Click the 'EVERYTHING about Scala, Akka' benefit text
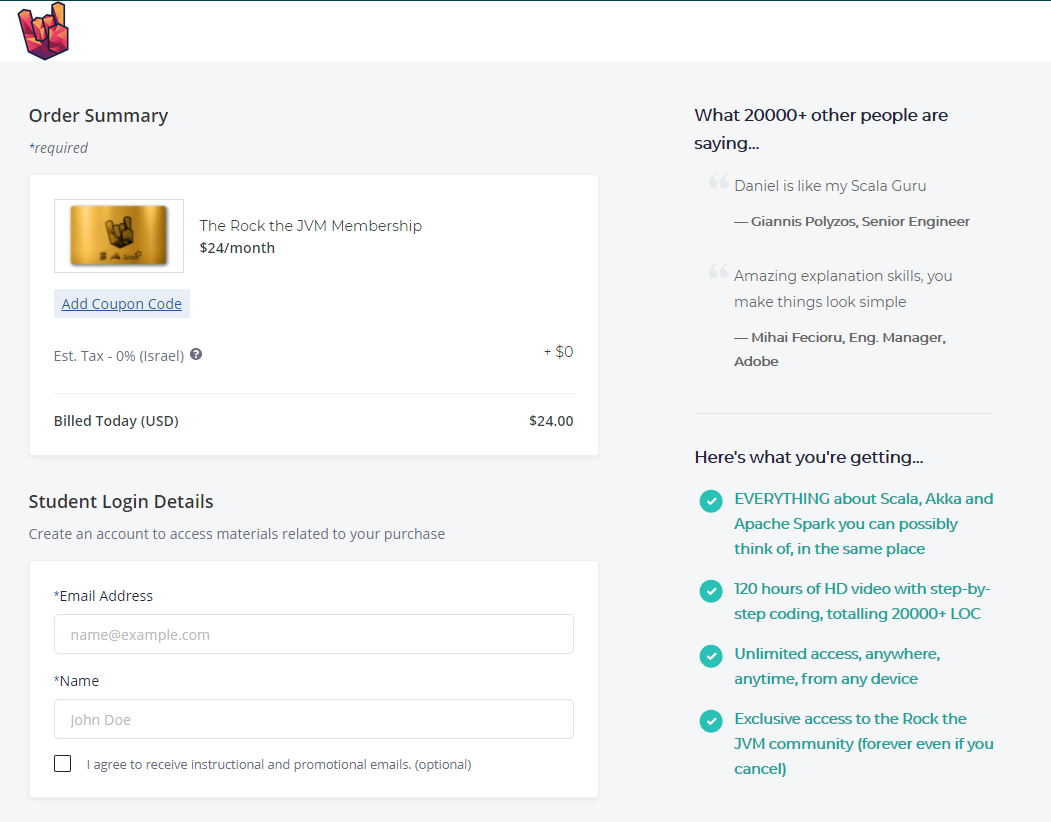 coord(863,524)
